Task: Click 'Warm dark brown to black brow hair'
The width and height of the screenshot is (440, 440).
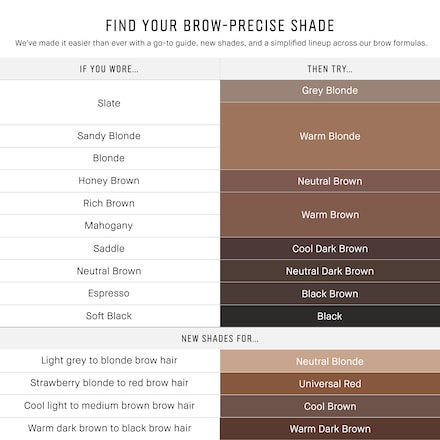Action: (109, 428)
